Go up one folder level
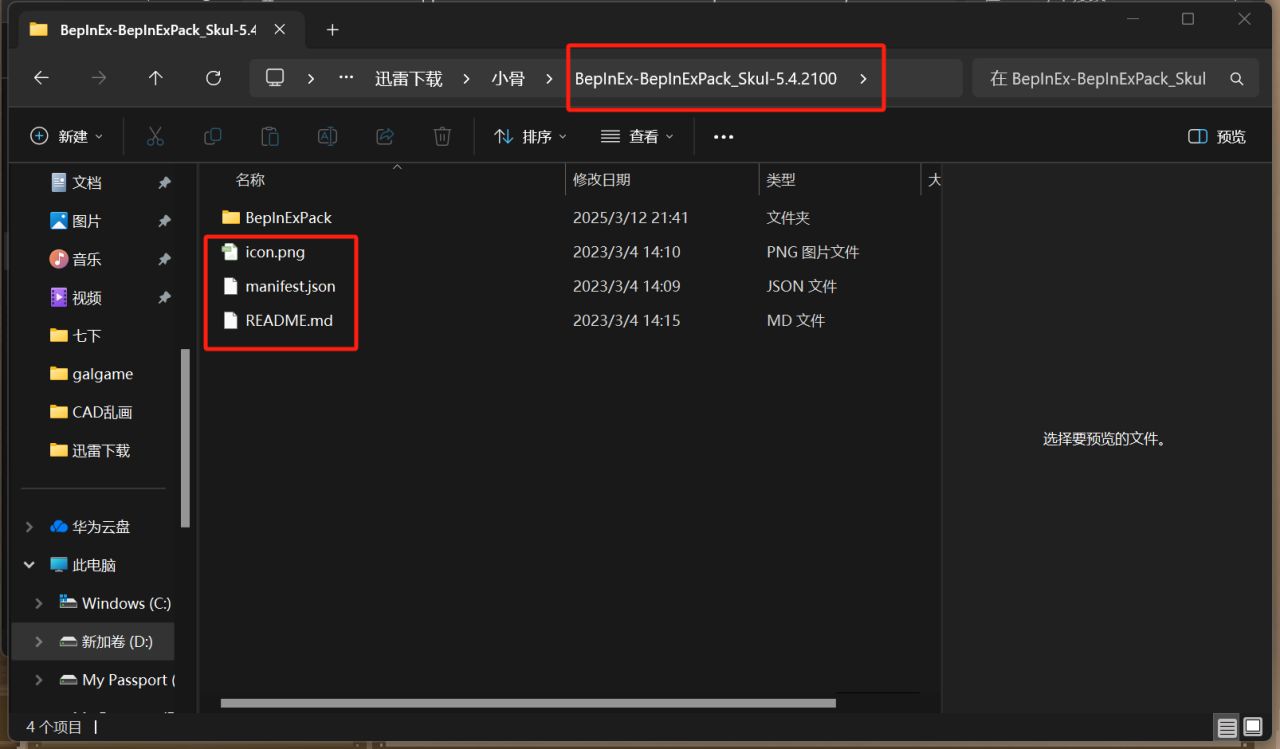1280x749 pixels. tap(155, 78)
